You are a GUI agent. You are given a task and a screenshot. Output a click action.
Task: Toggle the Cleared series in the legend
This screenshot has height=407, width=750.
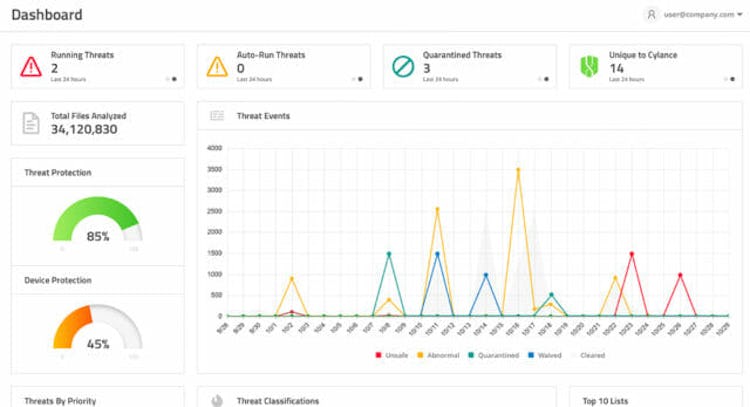pyautogui.click(x=588, y=355)
